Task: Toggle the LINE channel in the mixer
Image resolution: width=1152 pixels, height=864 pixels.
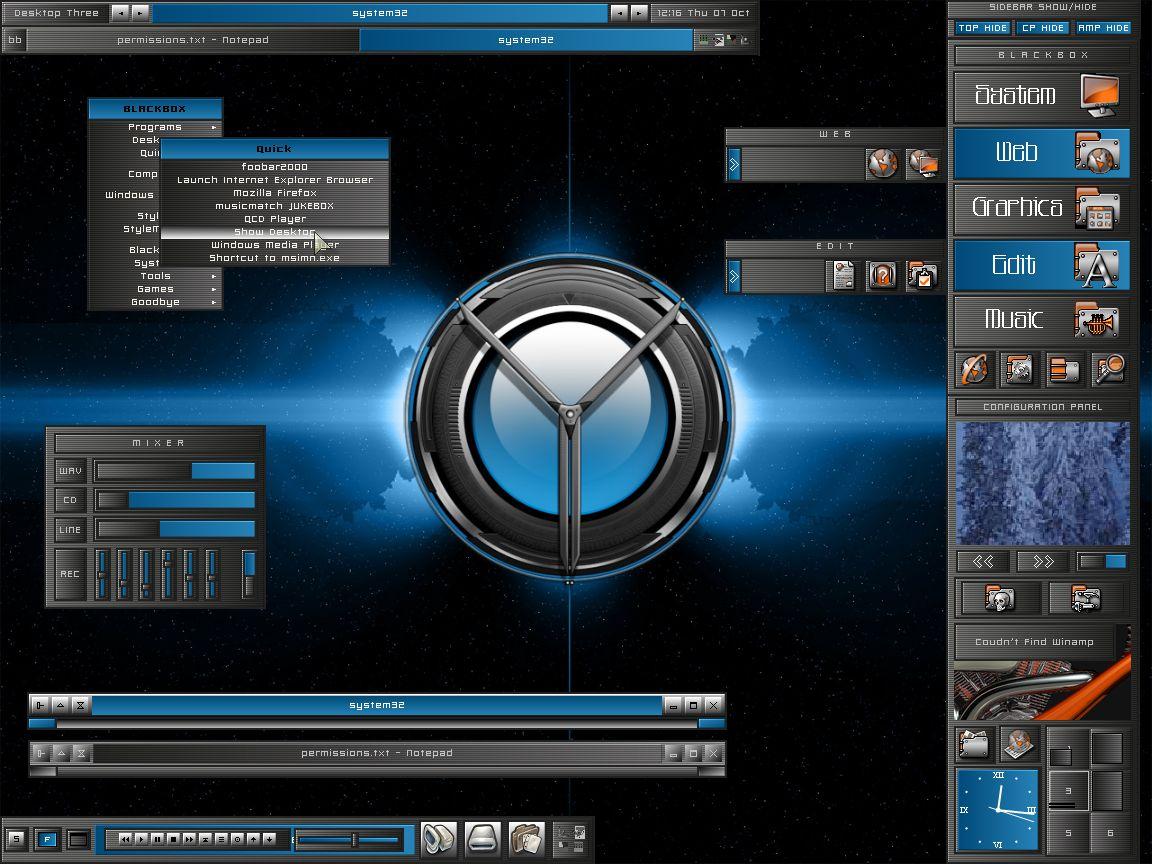Action: coord(70,530)
